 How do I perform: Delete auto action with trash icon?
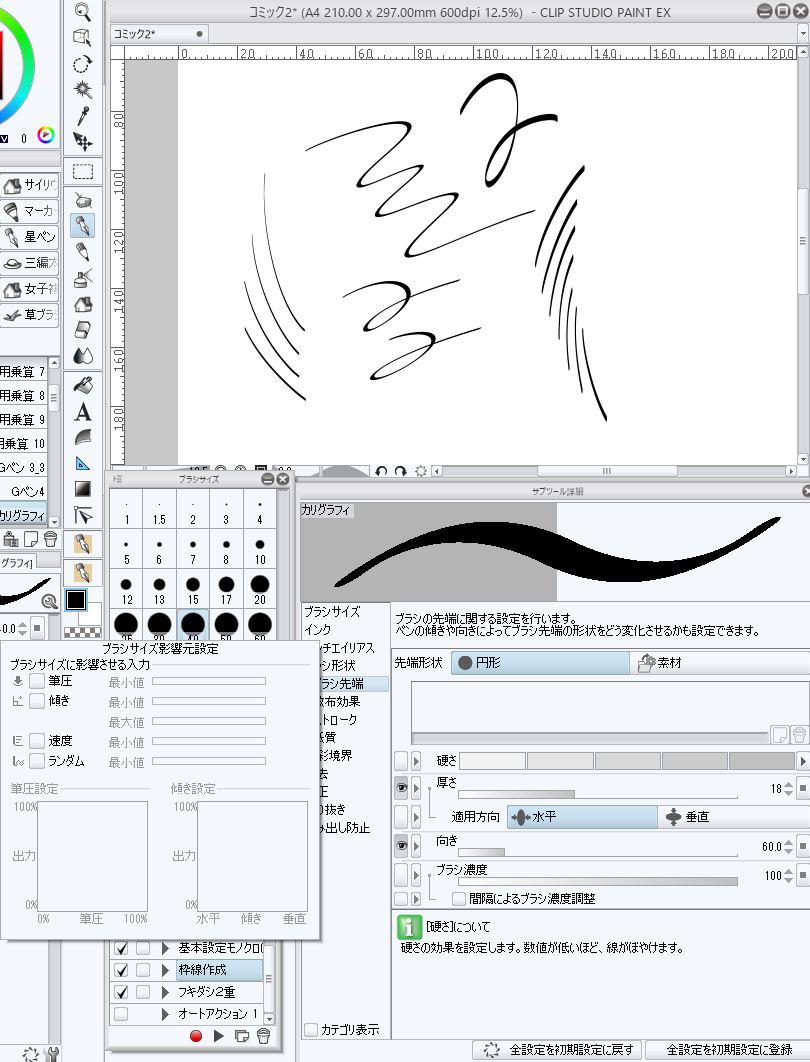pos(263,1036)
